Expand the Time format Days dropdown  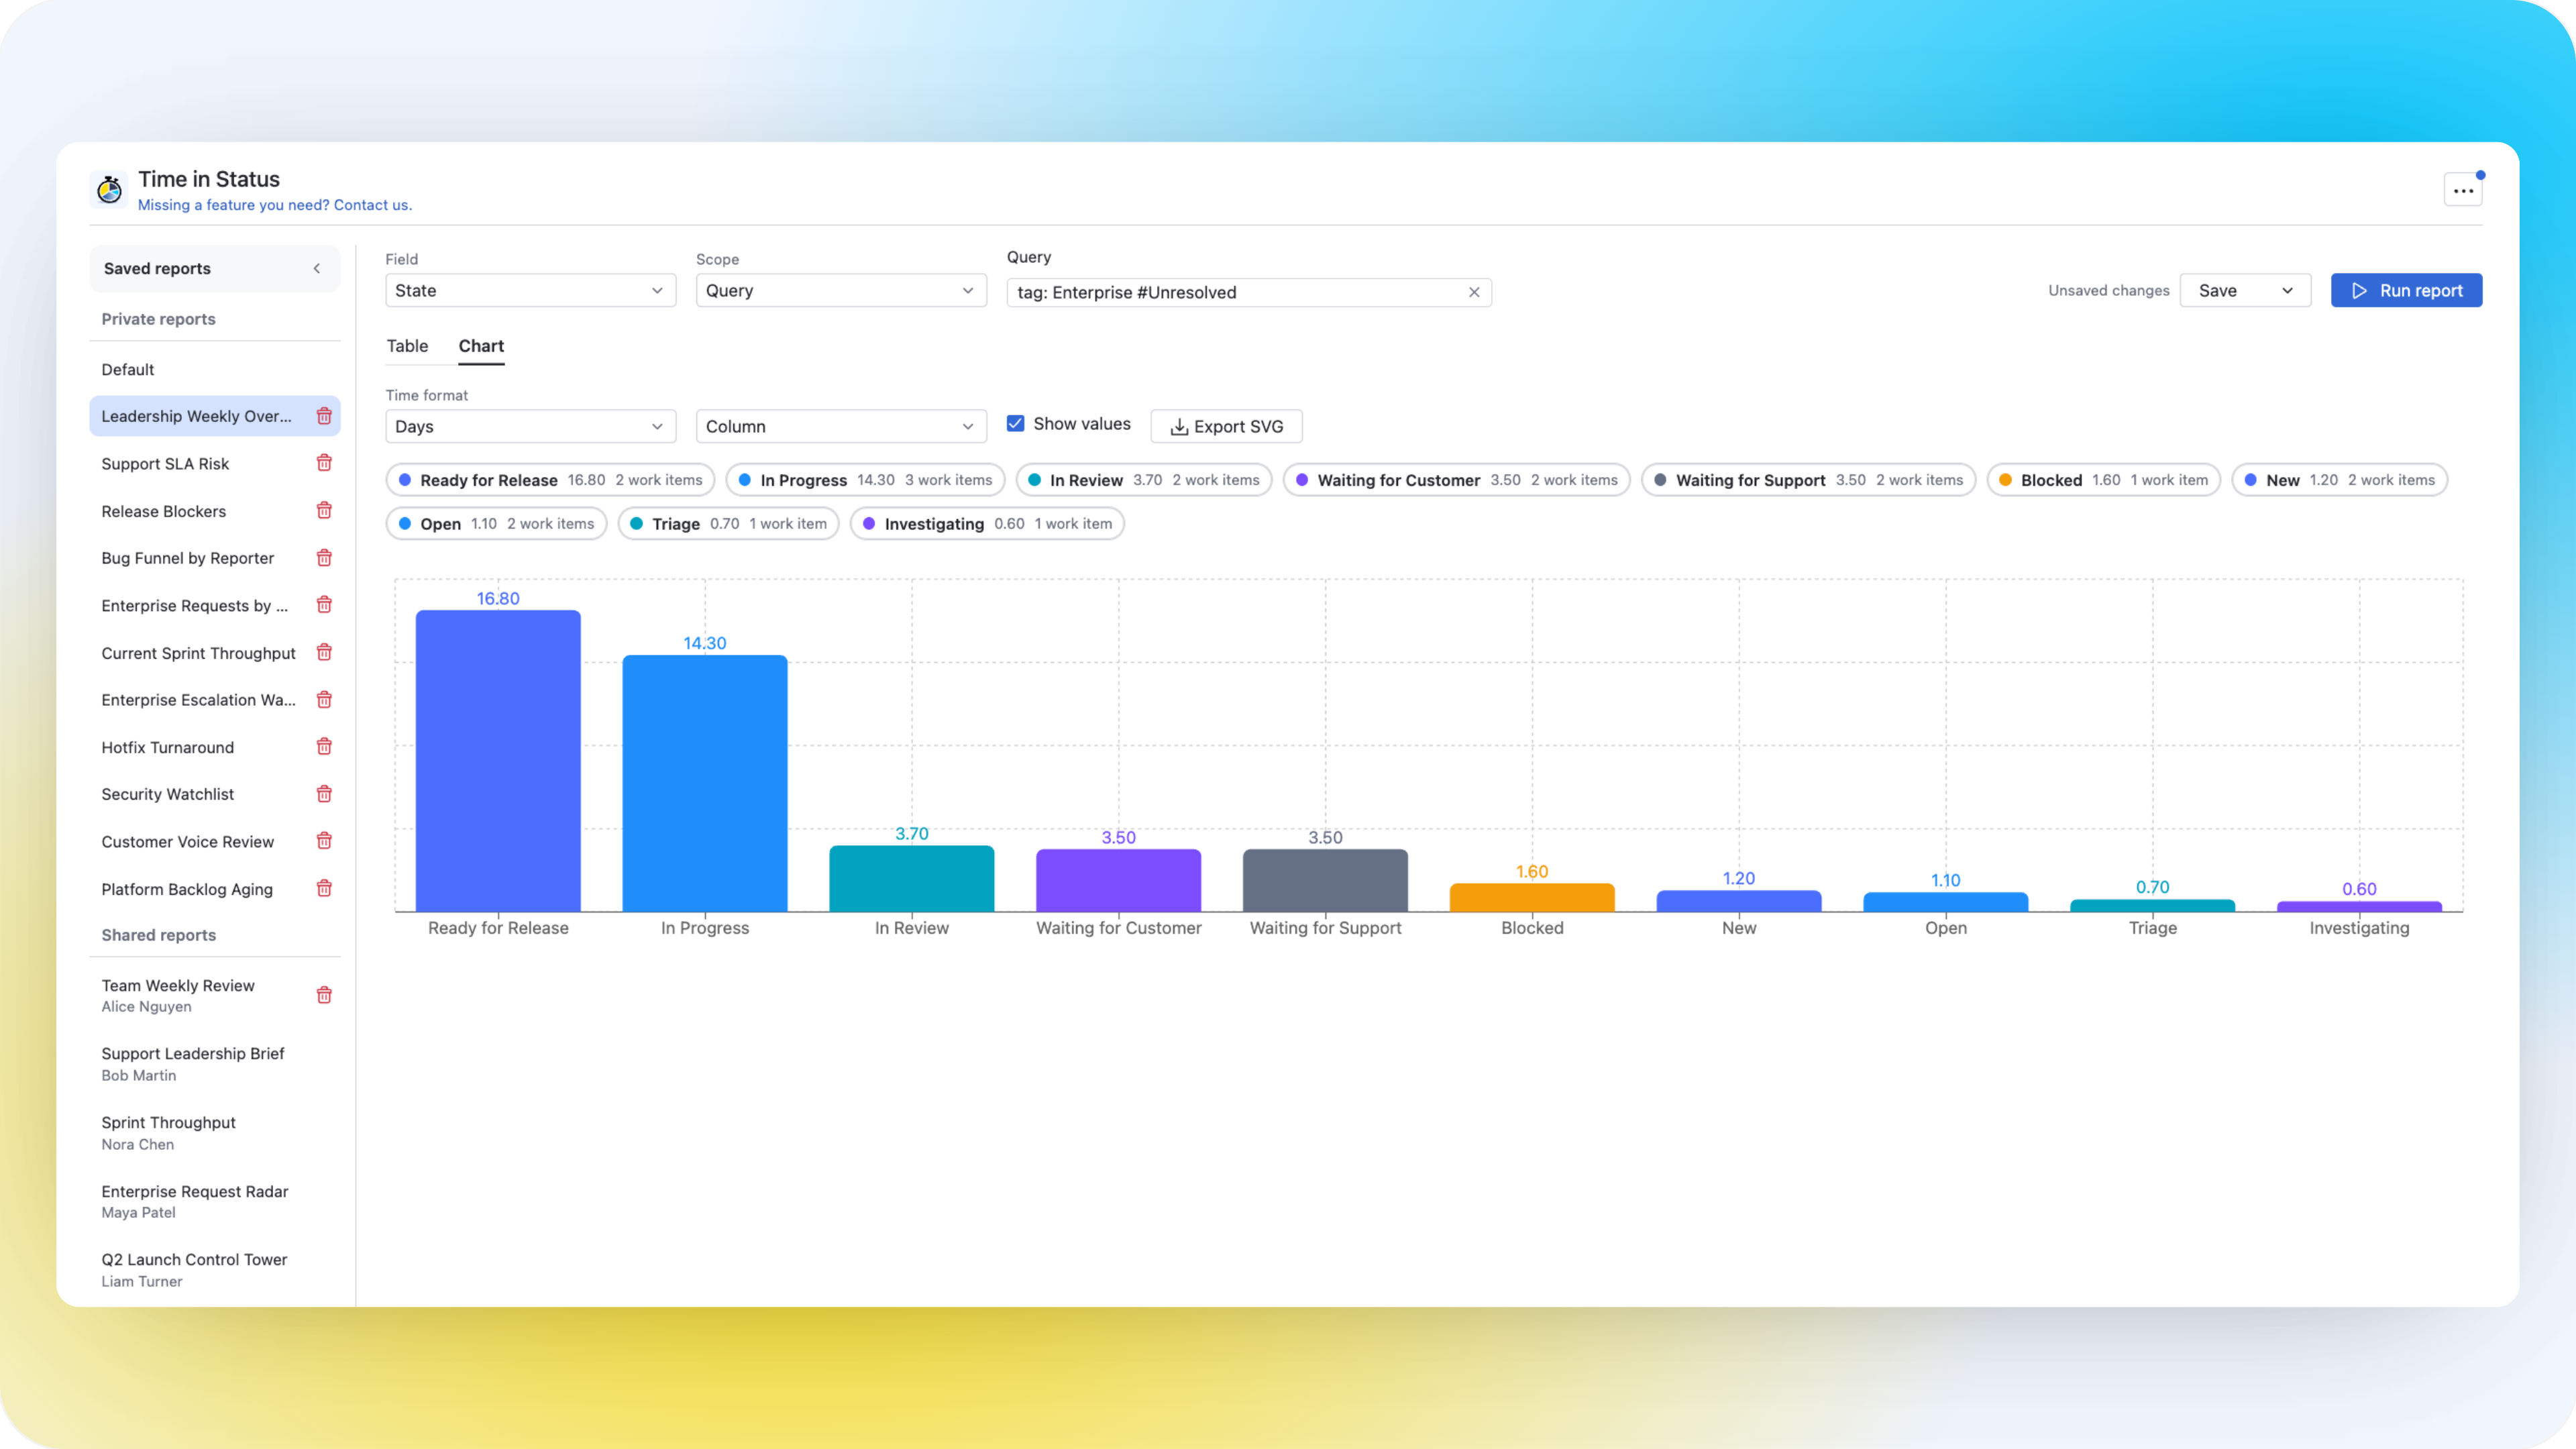coord(530,427)
